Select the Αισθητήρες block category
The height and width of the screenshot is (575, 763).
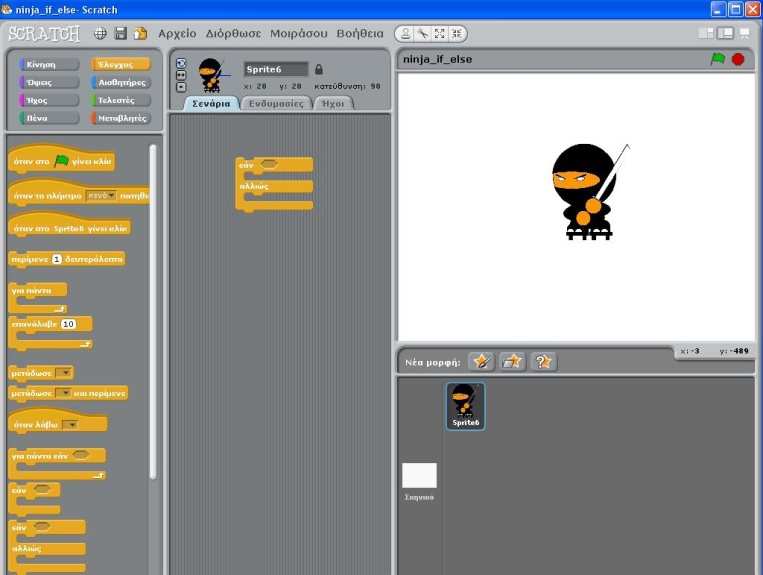point(121,83)
